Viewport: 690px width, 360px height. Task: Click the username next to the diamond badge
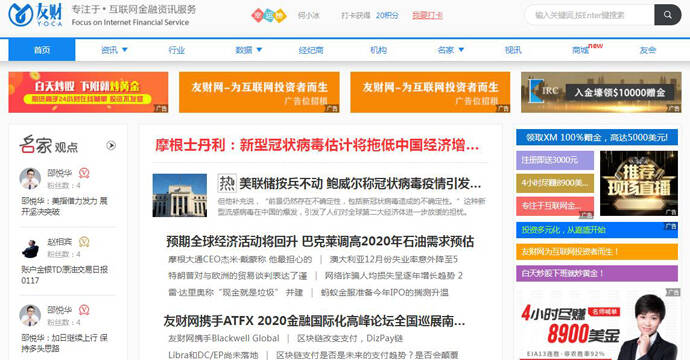(308, 15)
